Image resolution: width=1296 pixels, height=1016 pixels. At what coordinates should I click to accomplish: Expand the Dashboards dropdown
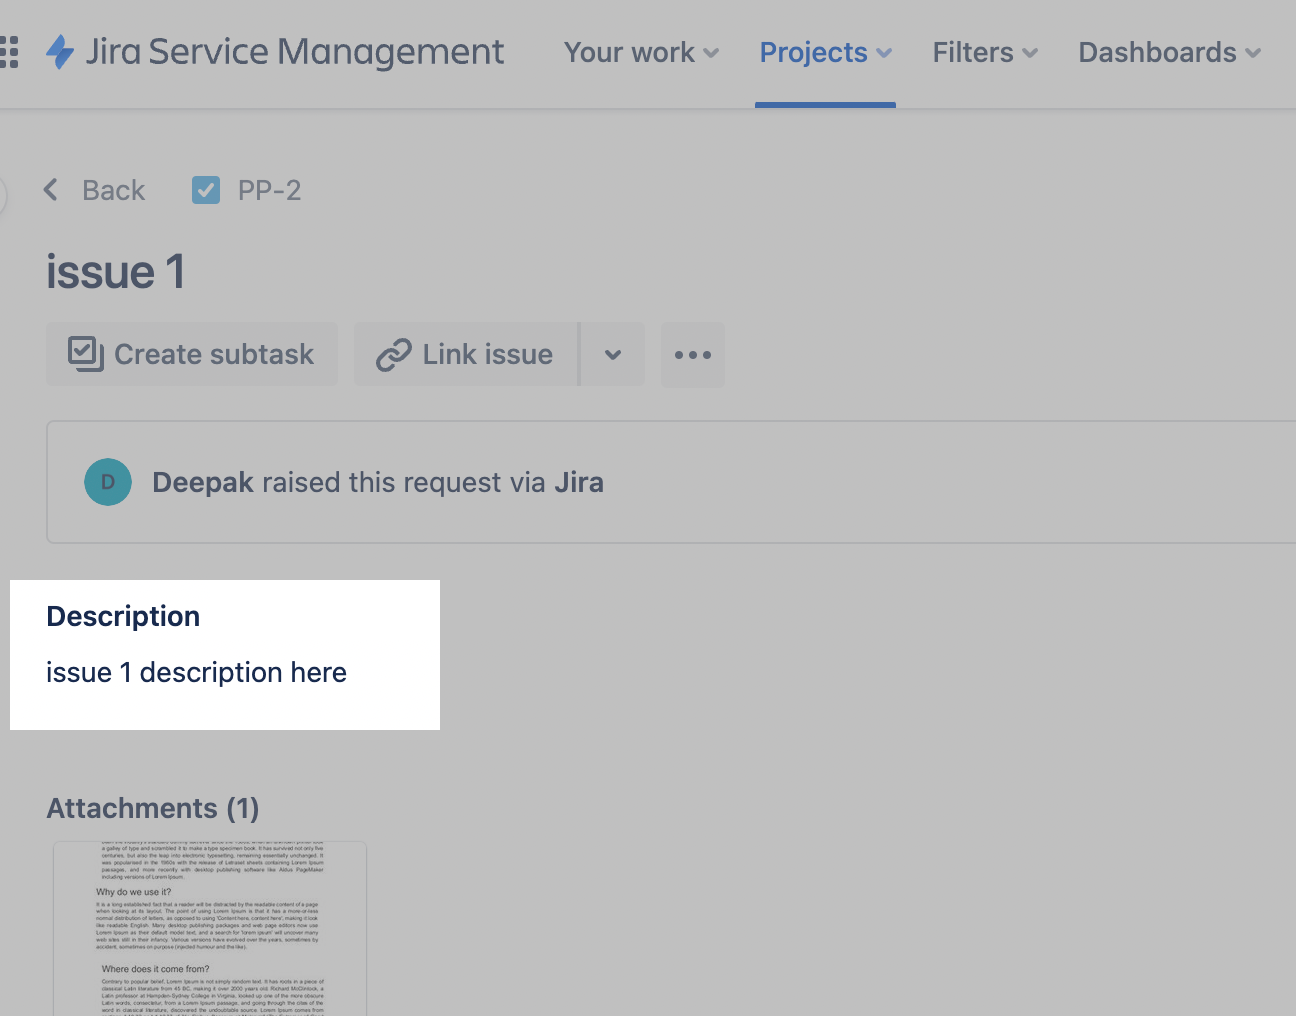pyautogui.click(x=1169, y=52)
